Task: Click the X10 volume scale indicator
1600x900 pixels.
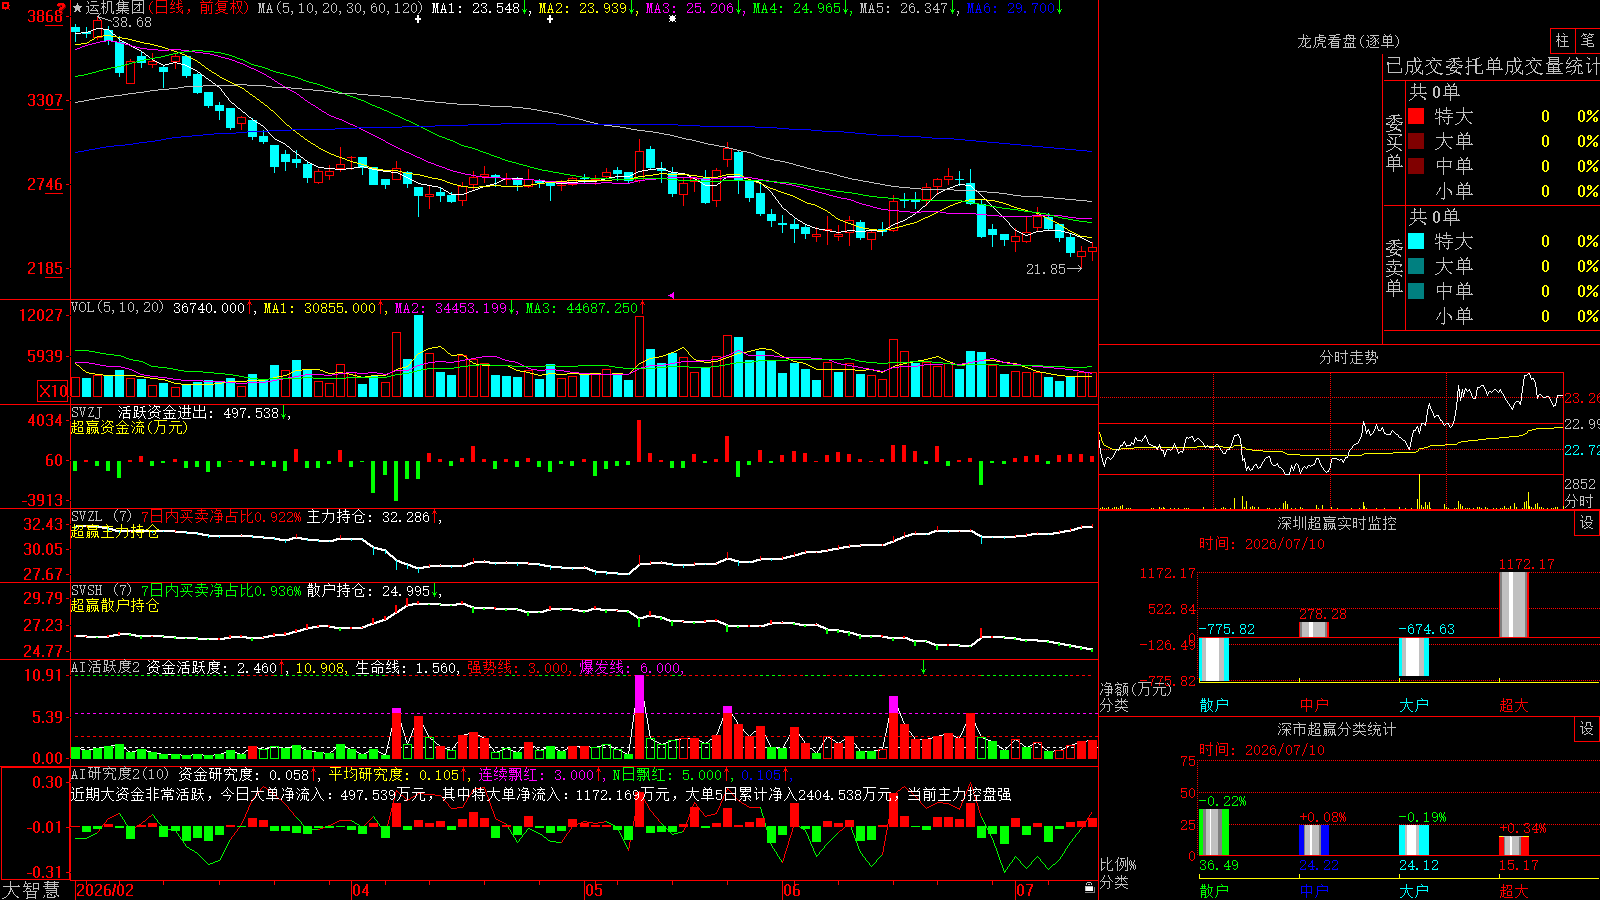Action: [x=53, y=391]
